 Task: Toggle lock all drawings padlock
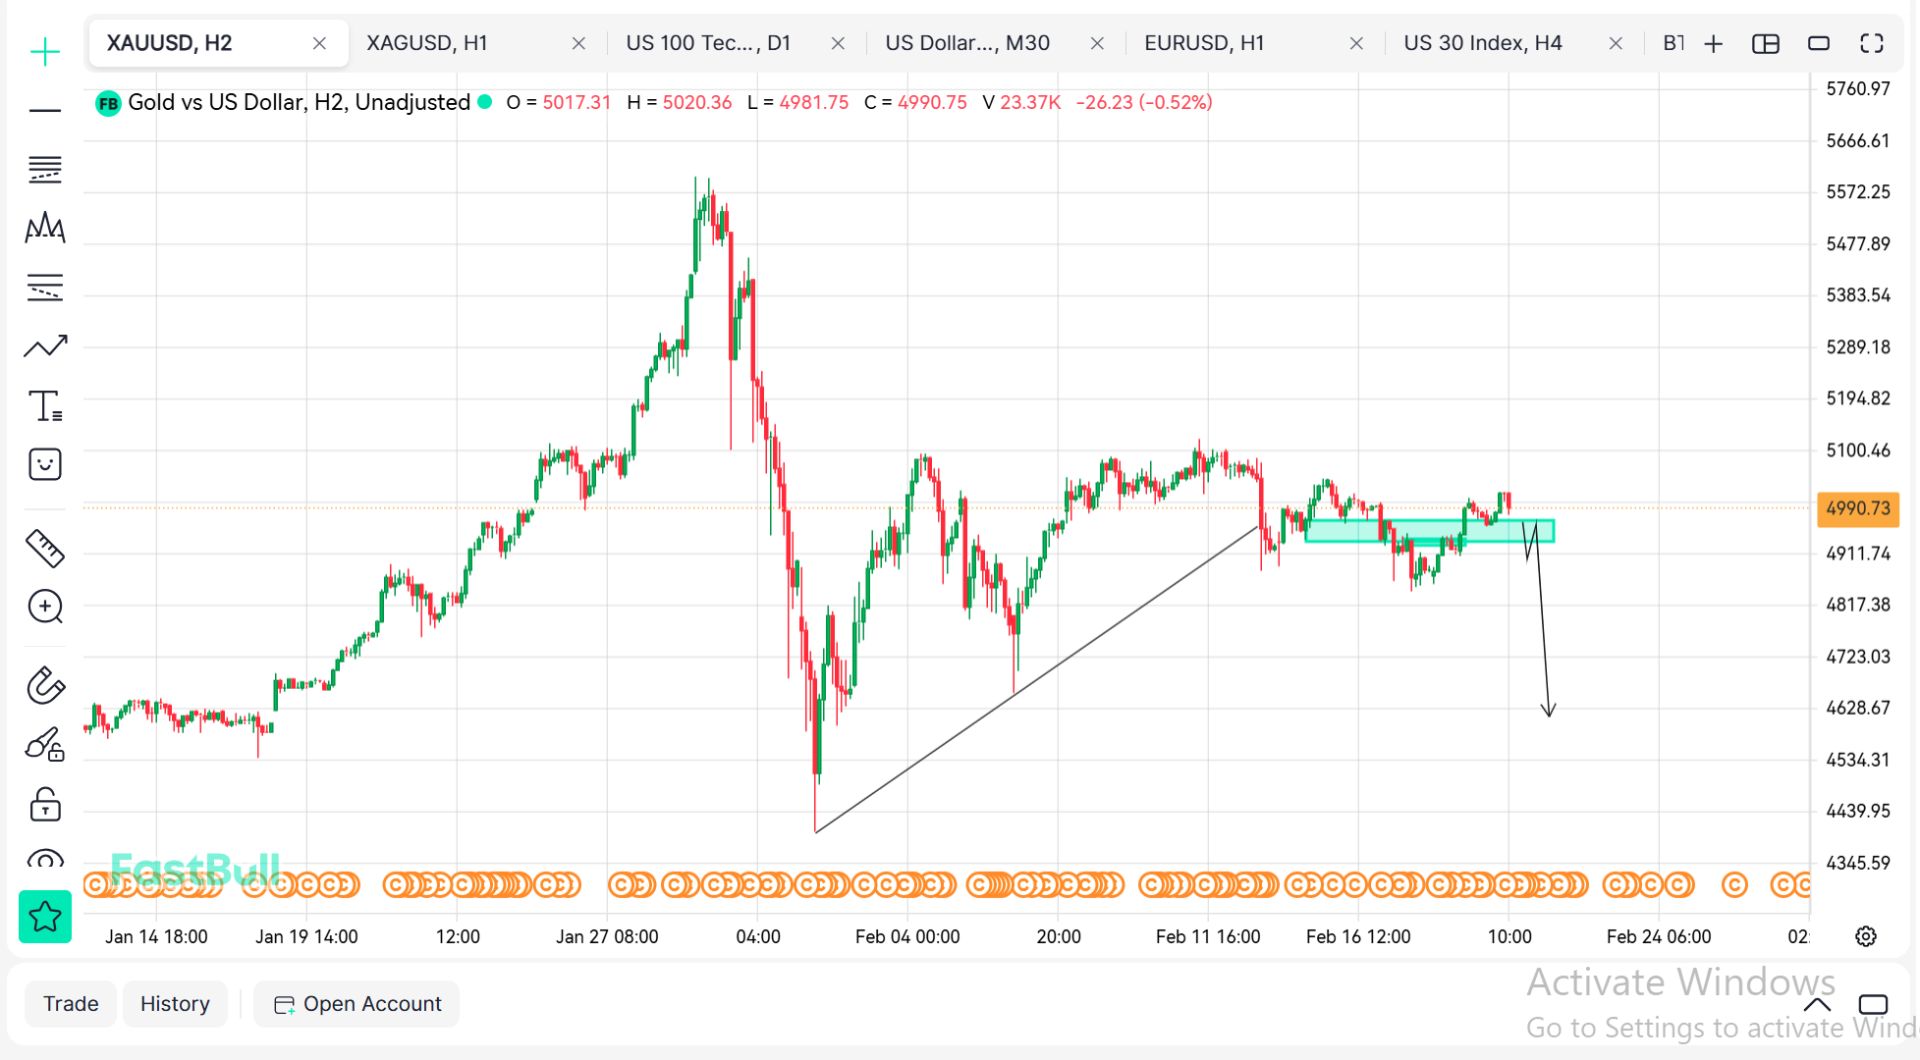[45, 805]
